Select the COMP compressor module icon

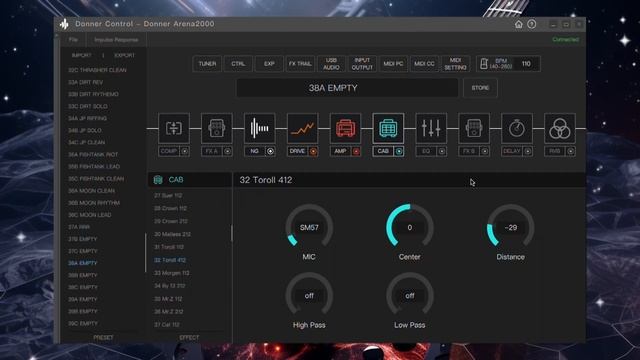[x=174, y=129]
